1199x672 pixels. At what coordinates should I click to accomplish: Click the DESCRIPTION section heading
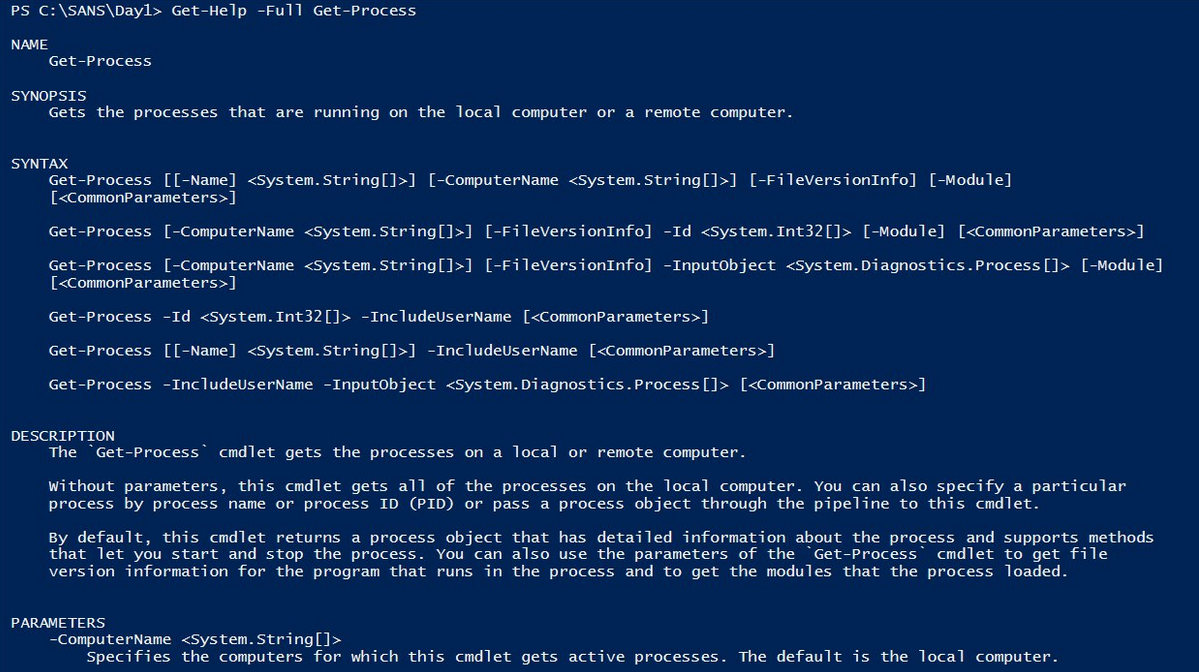click(63, 436)
